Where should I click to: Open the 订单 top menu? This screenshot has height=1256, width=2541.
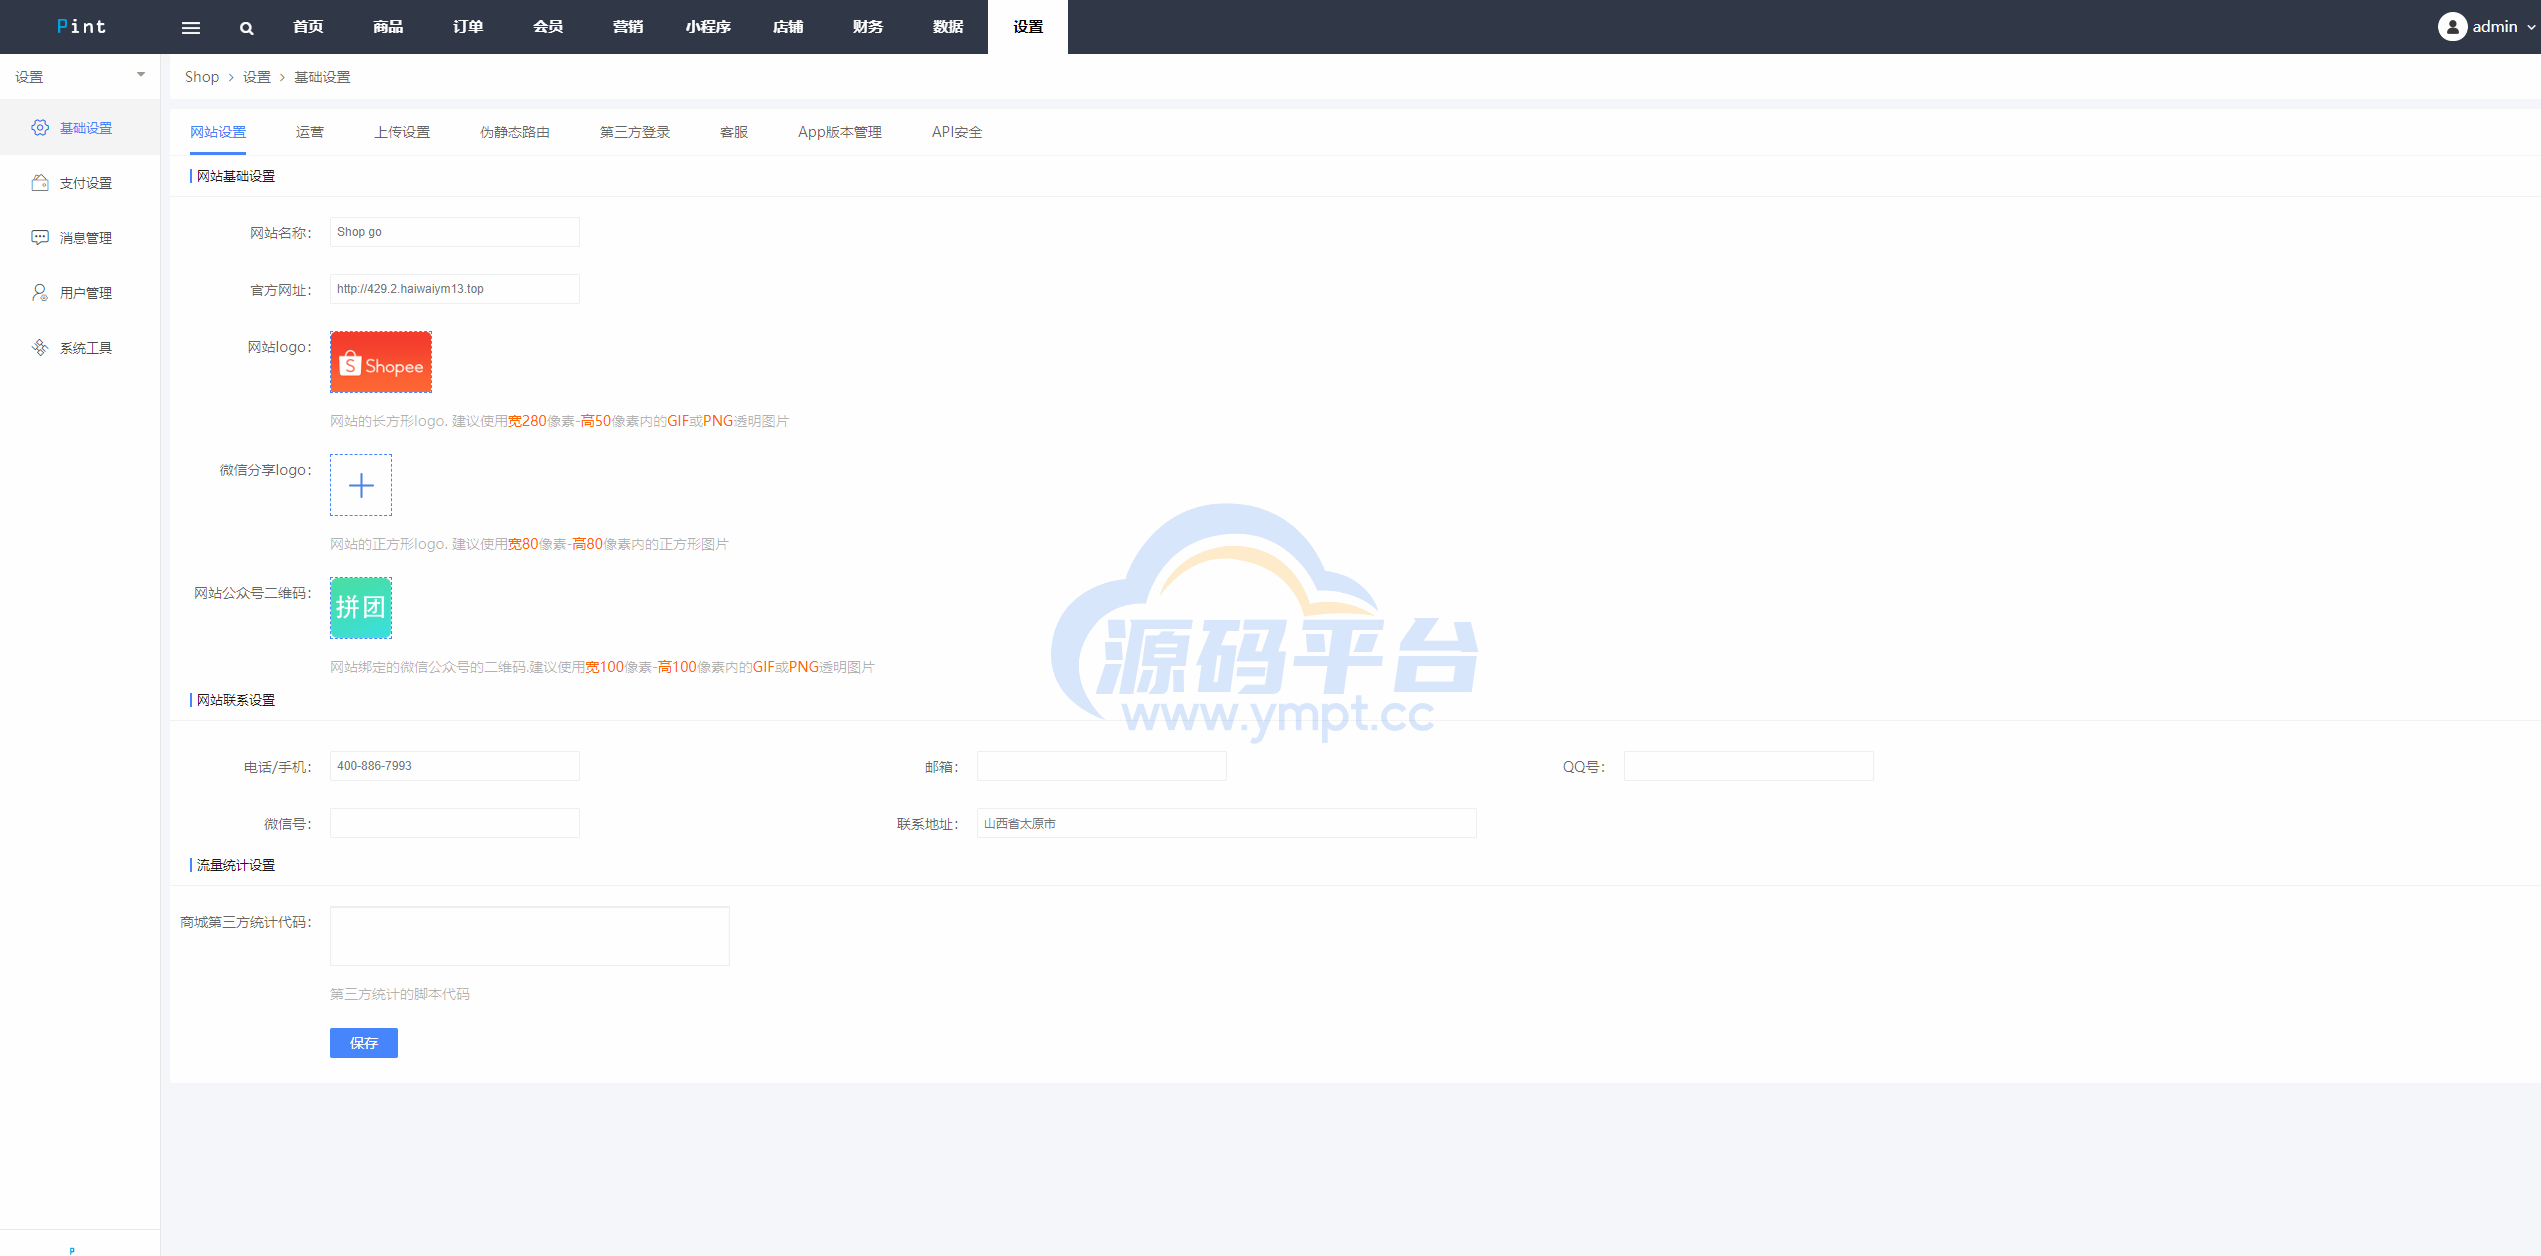click(468, 27)
